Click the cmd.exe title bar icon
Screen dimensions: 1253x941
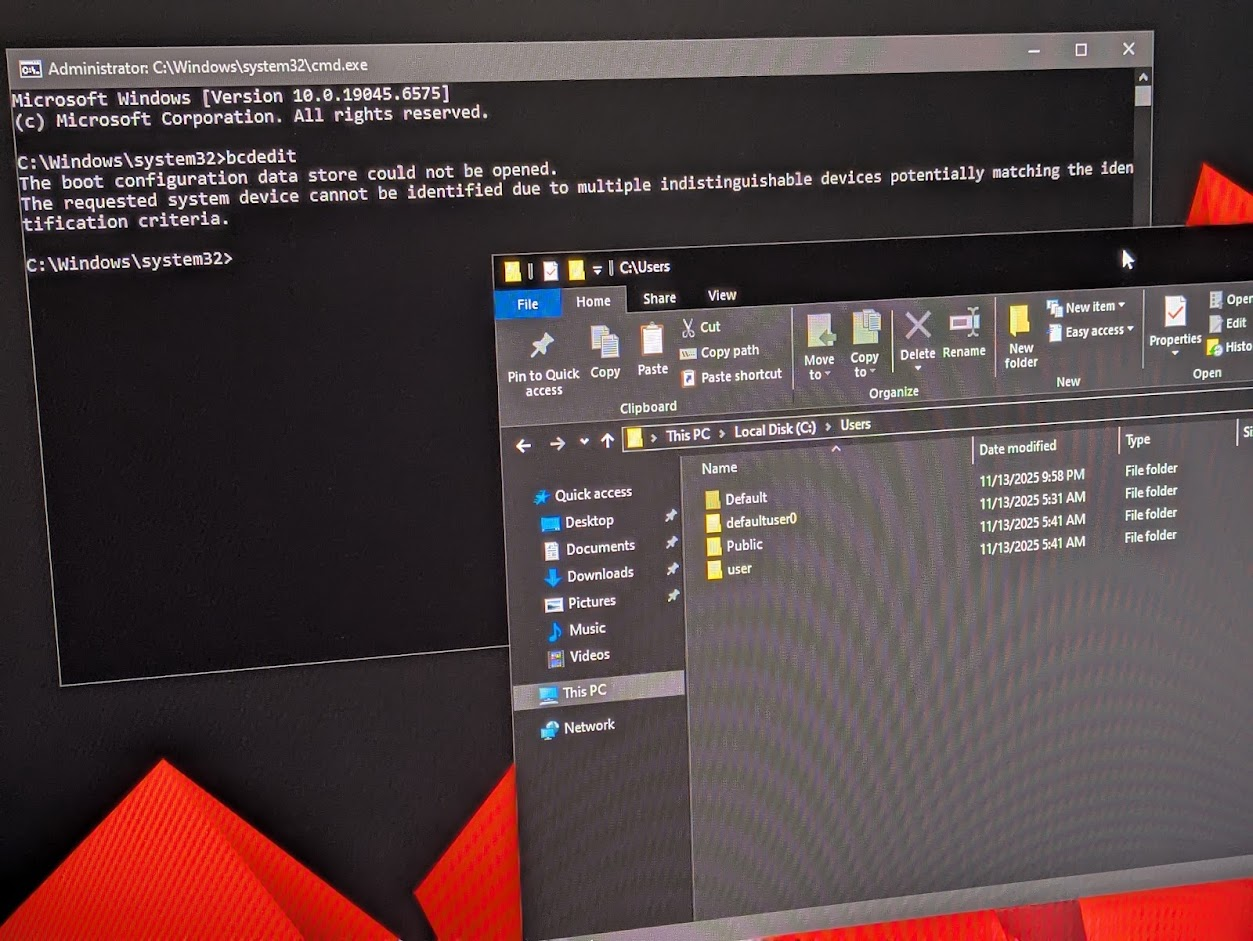31,68
